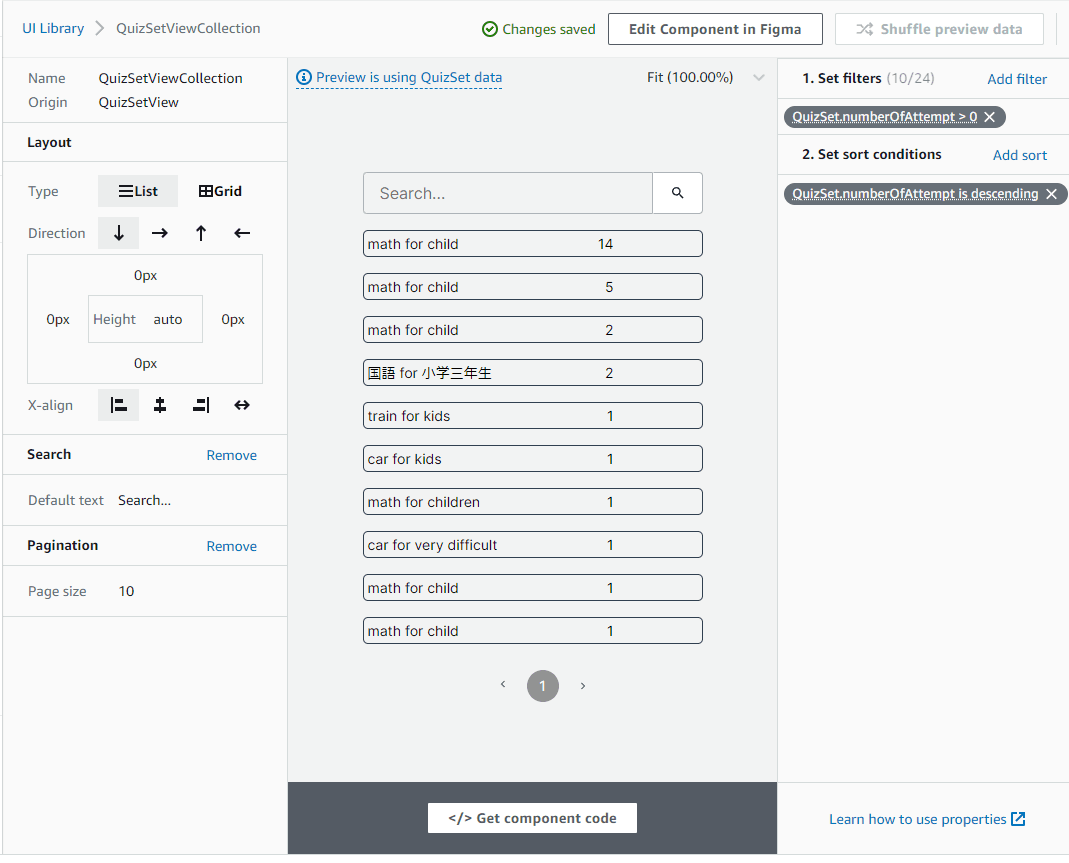Click the search magnifier icon button
The width and height of the screenshot is (1069, 863).
[x=677, y=193]
